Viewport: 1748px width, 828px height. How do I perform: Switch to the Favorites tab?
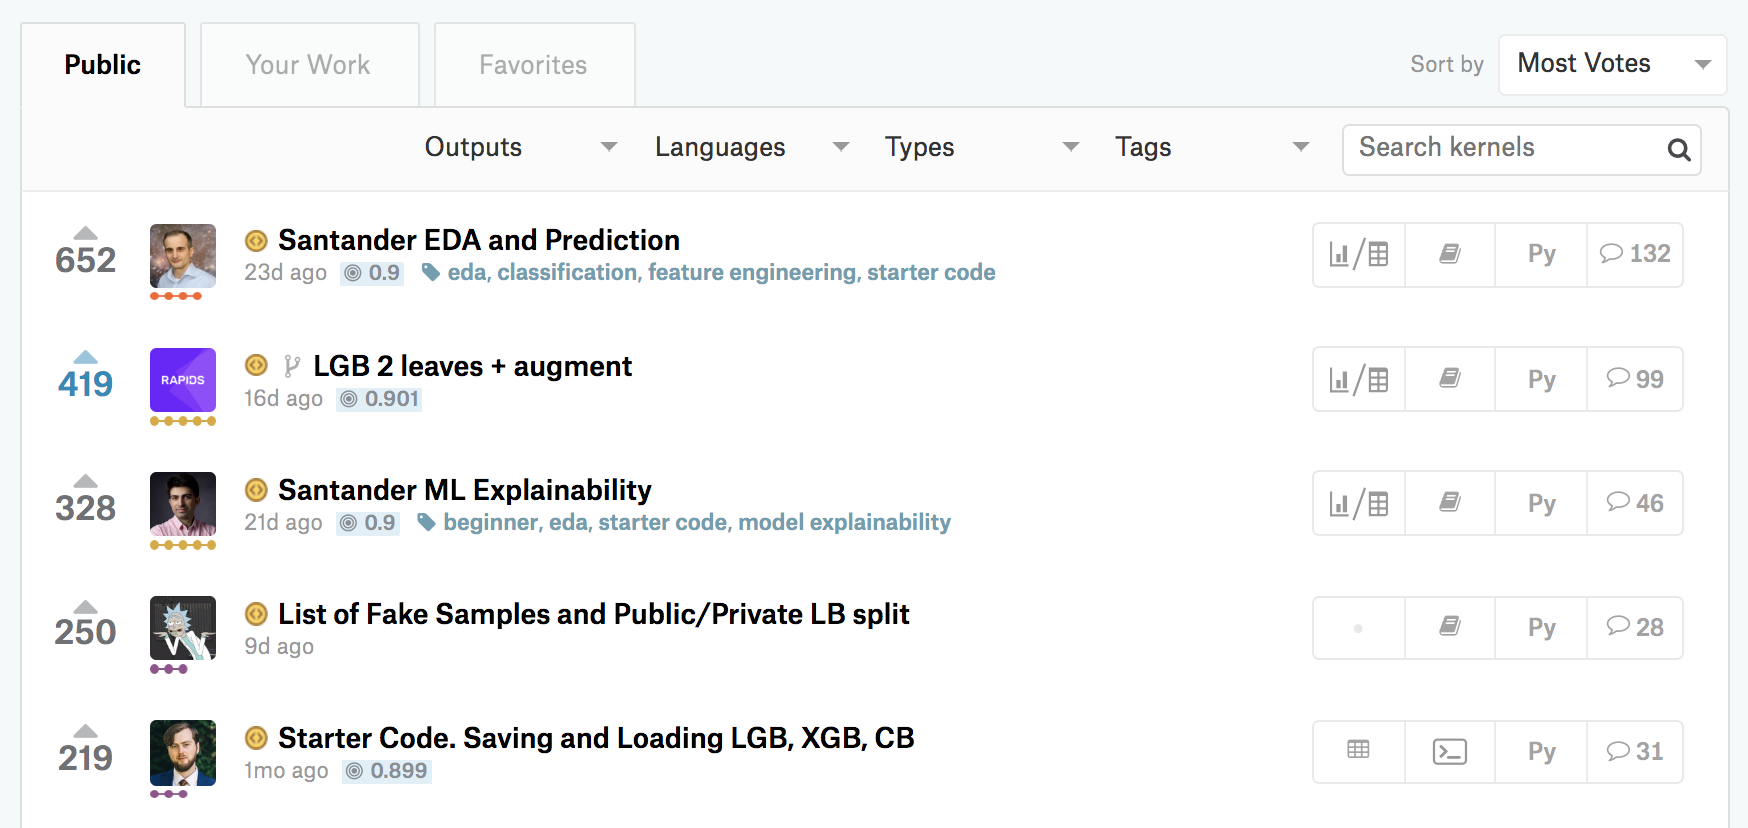point(533,65)
